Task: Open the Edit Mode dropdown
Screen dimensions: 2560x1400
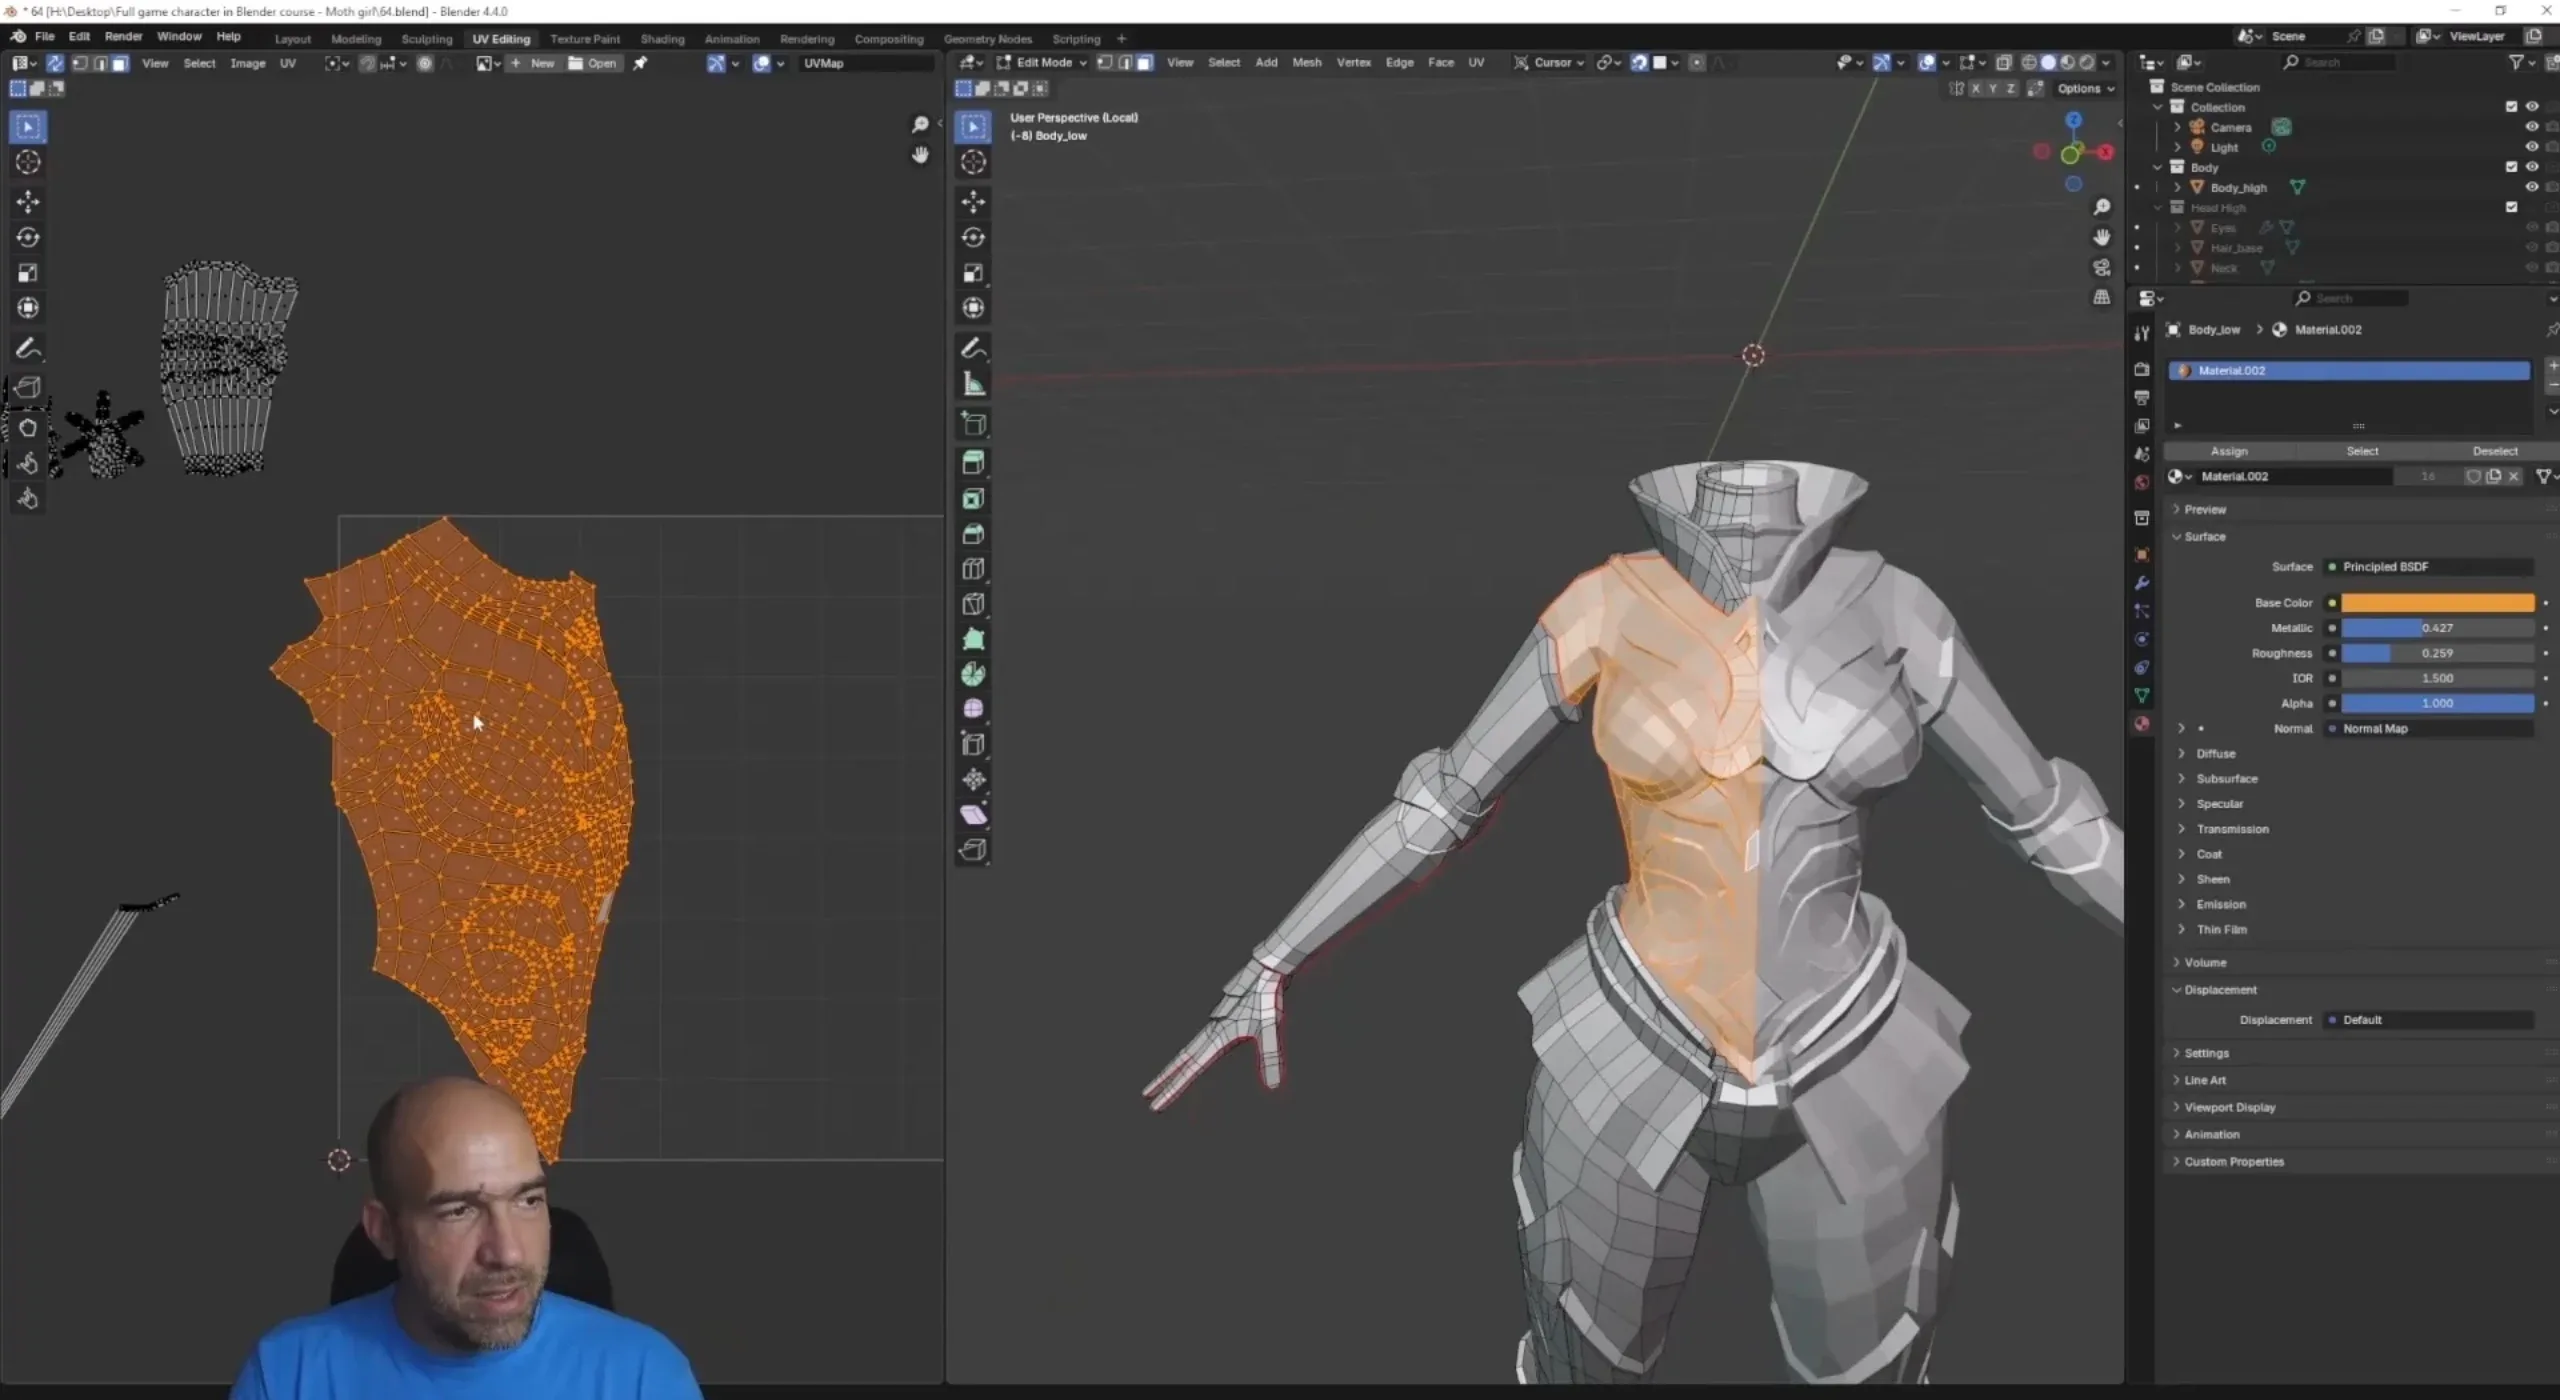Action: tap(1043, 62)
